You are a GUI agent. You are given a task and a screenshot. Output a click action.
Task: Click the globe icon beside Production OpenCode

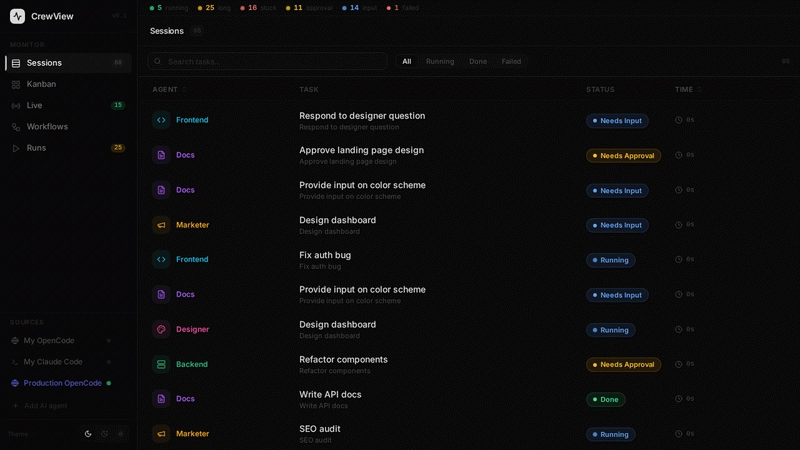tap(15, 383)
